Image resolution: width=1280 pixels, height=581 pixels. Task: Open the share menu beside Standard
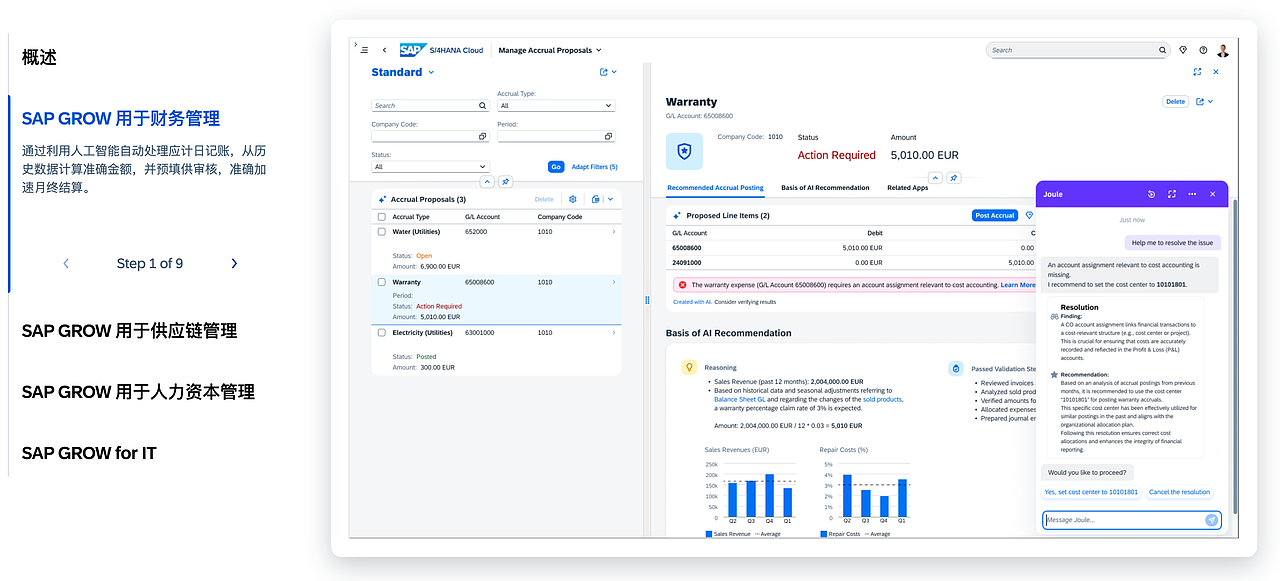pos(608,72)
